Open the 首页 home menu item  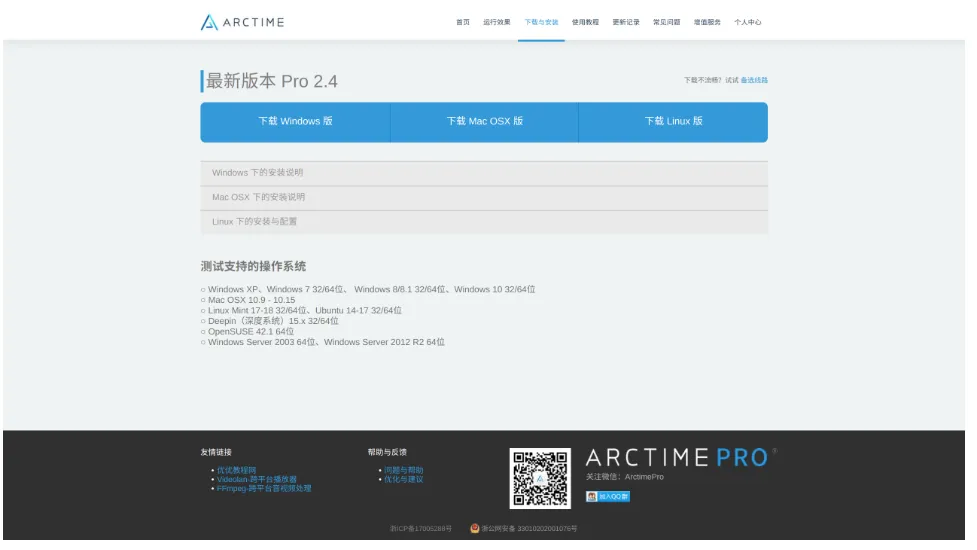click(463, 22)
